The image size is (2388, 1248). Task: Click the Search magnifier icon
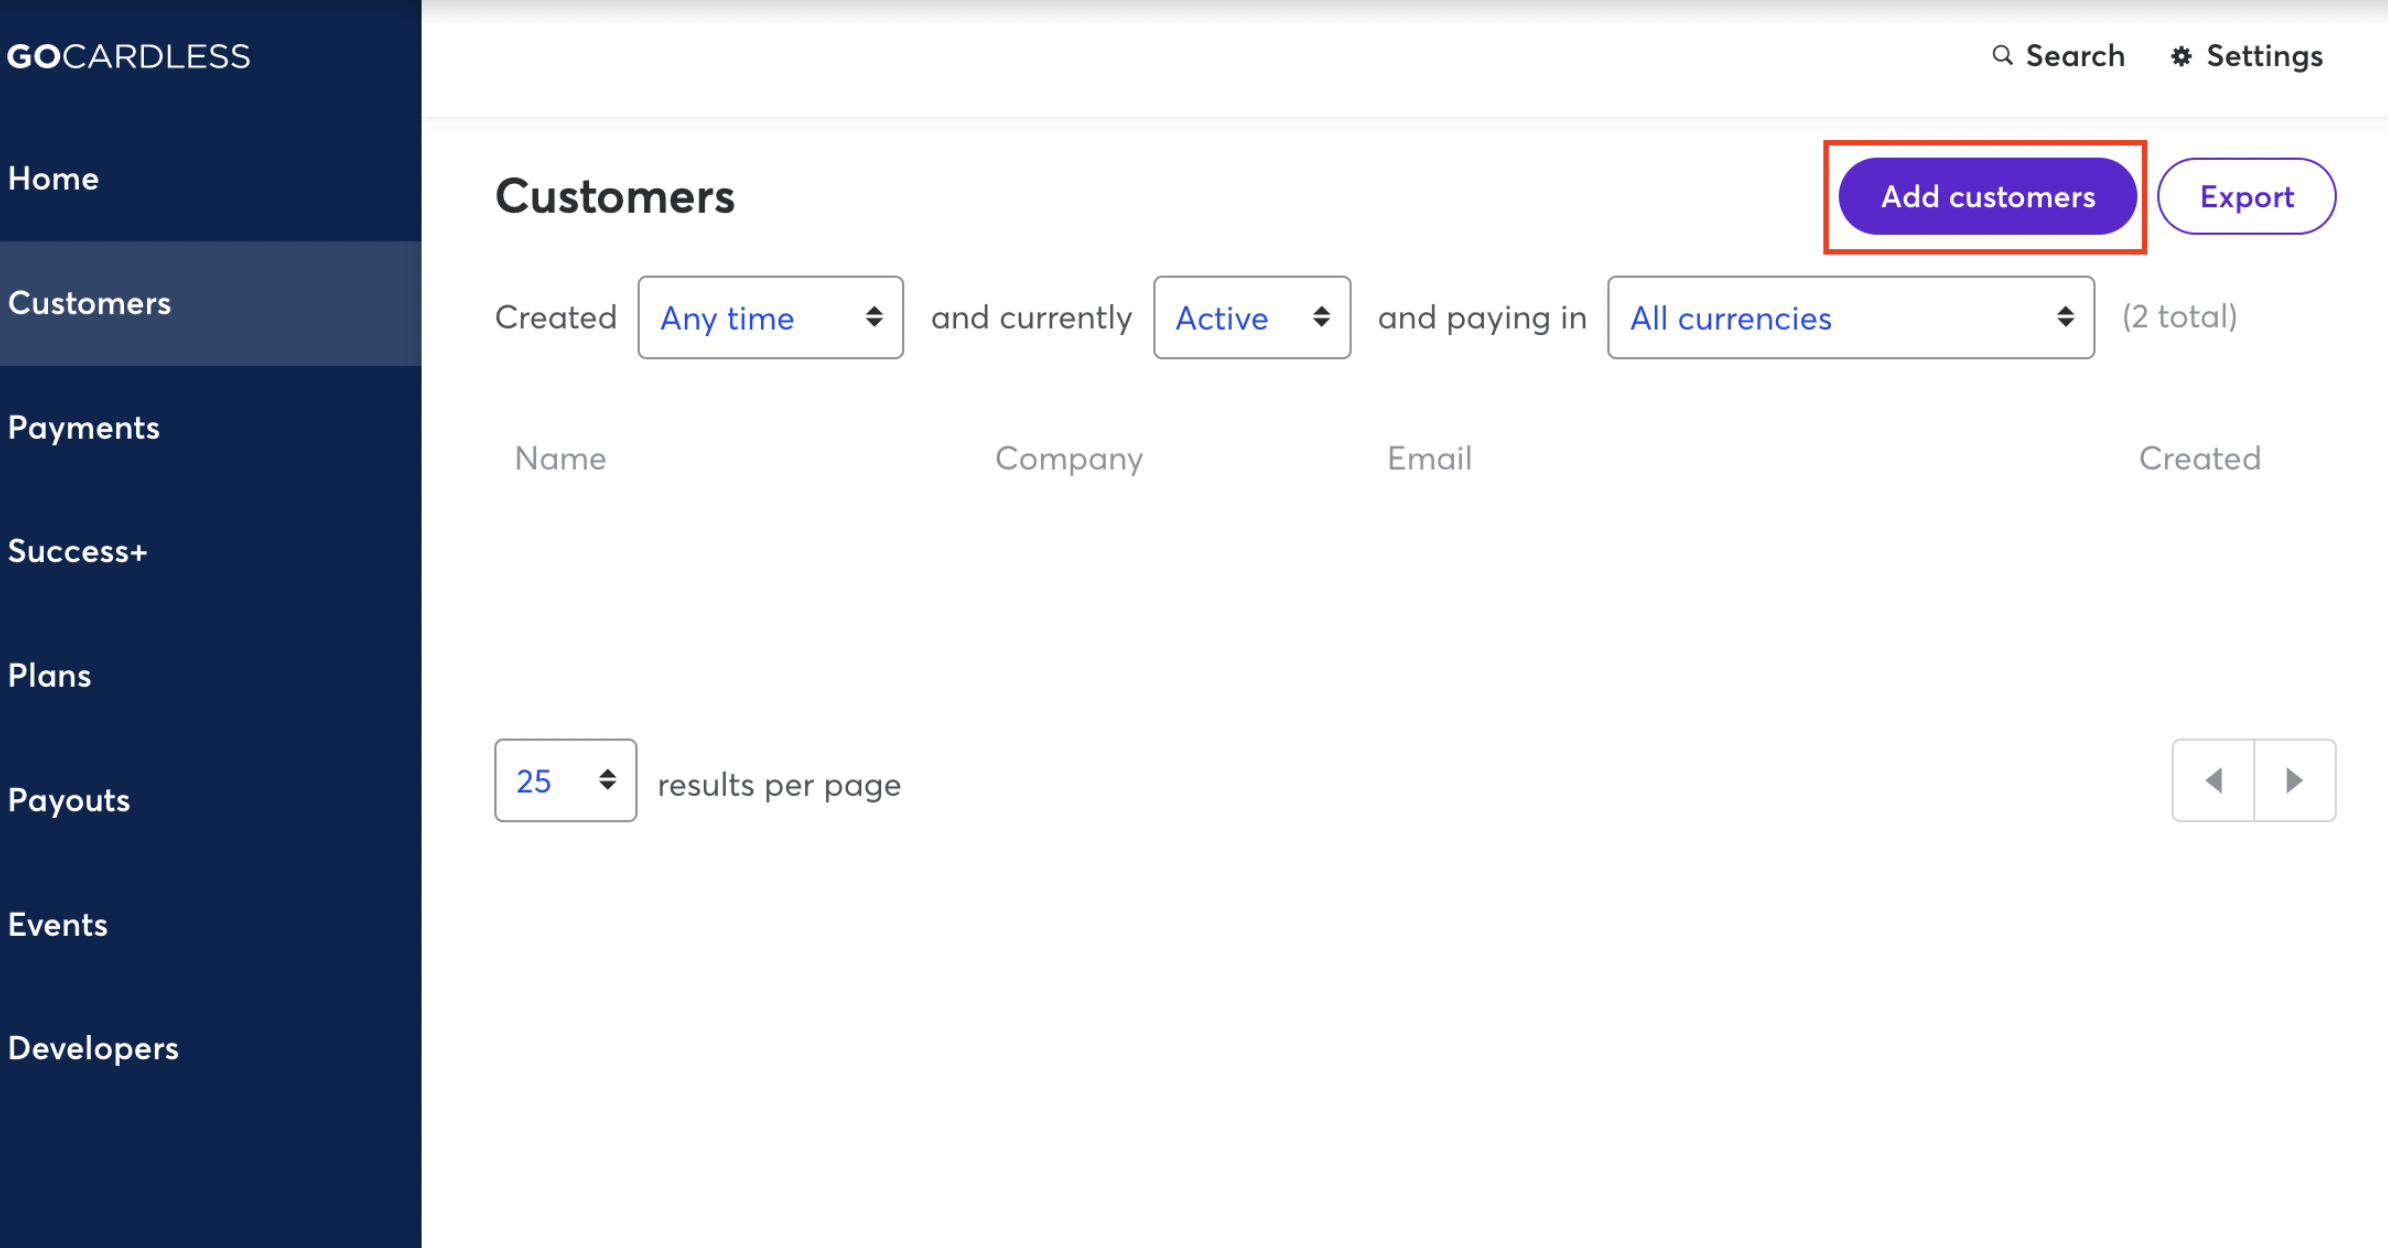pos(2002,55)
